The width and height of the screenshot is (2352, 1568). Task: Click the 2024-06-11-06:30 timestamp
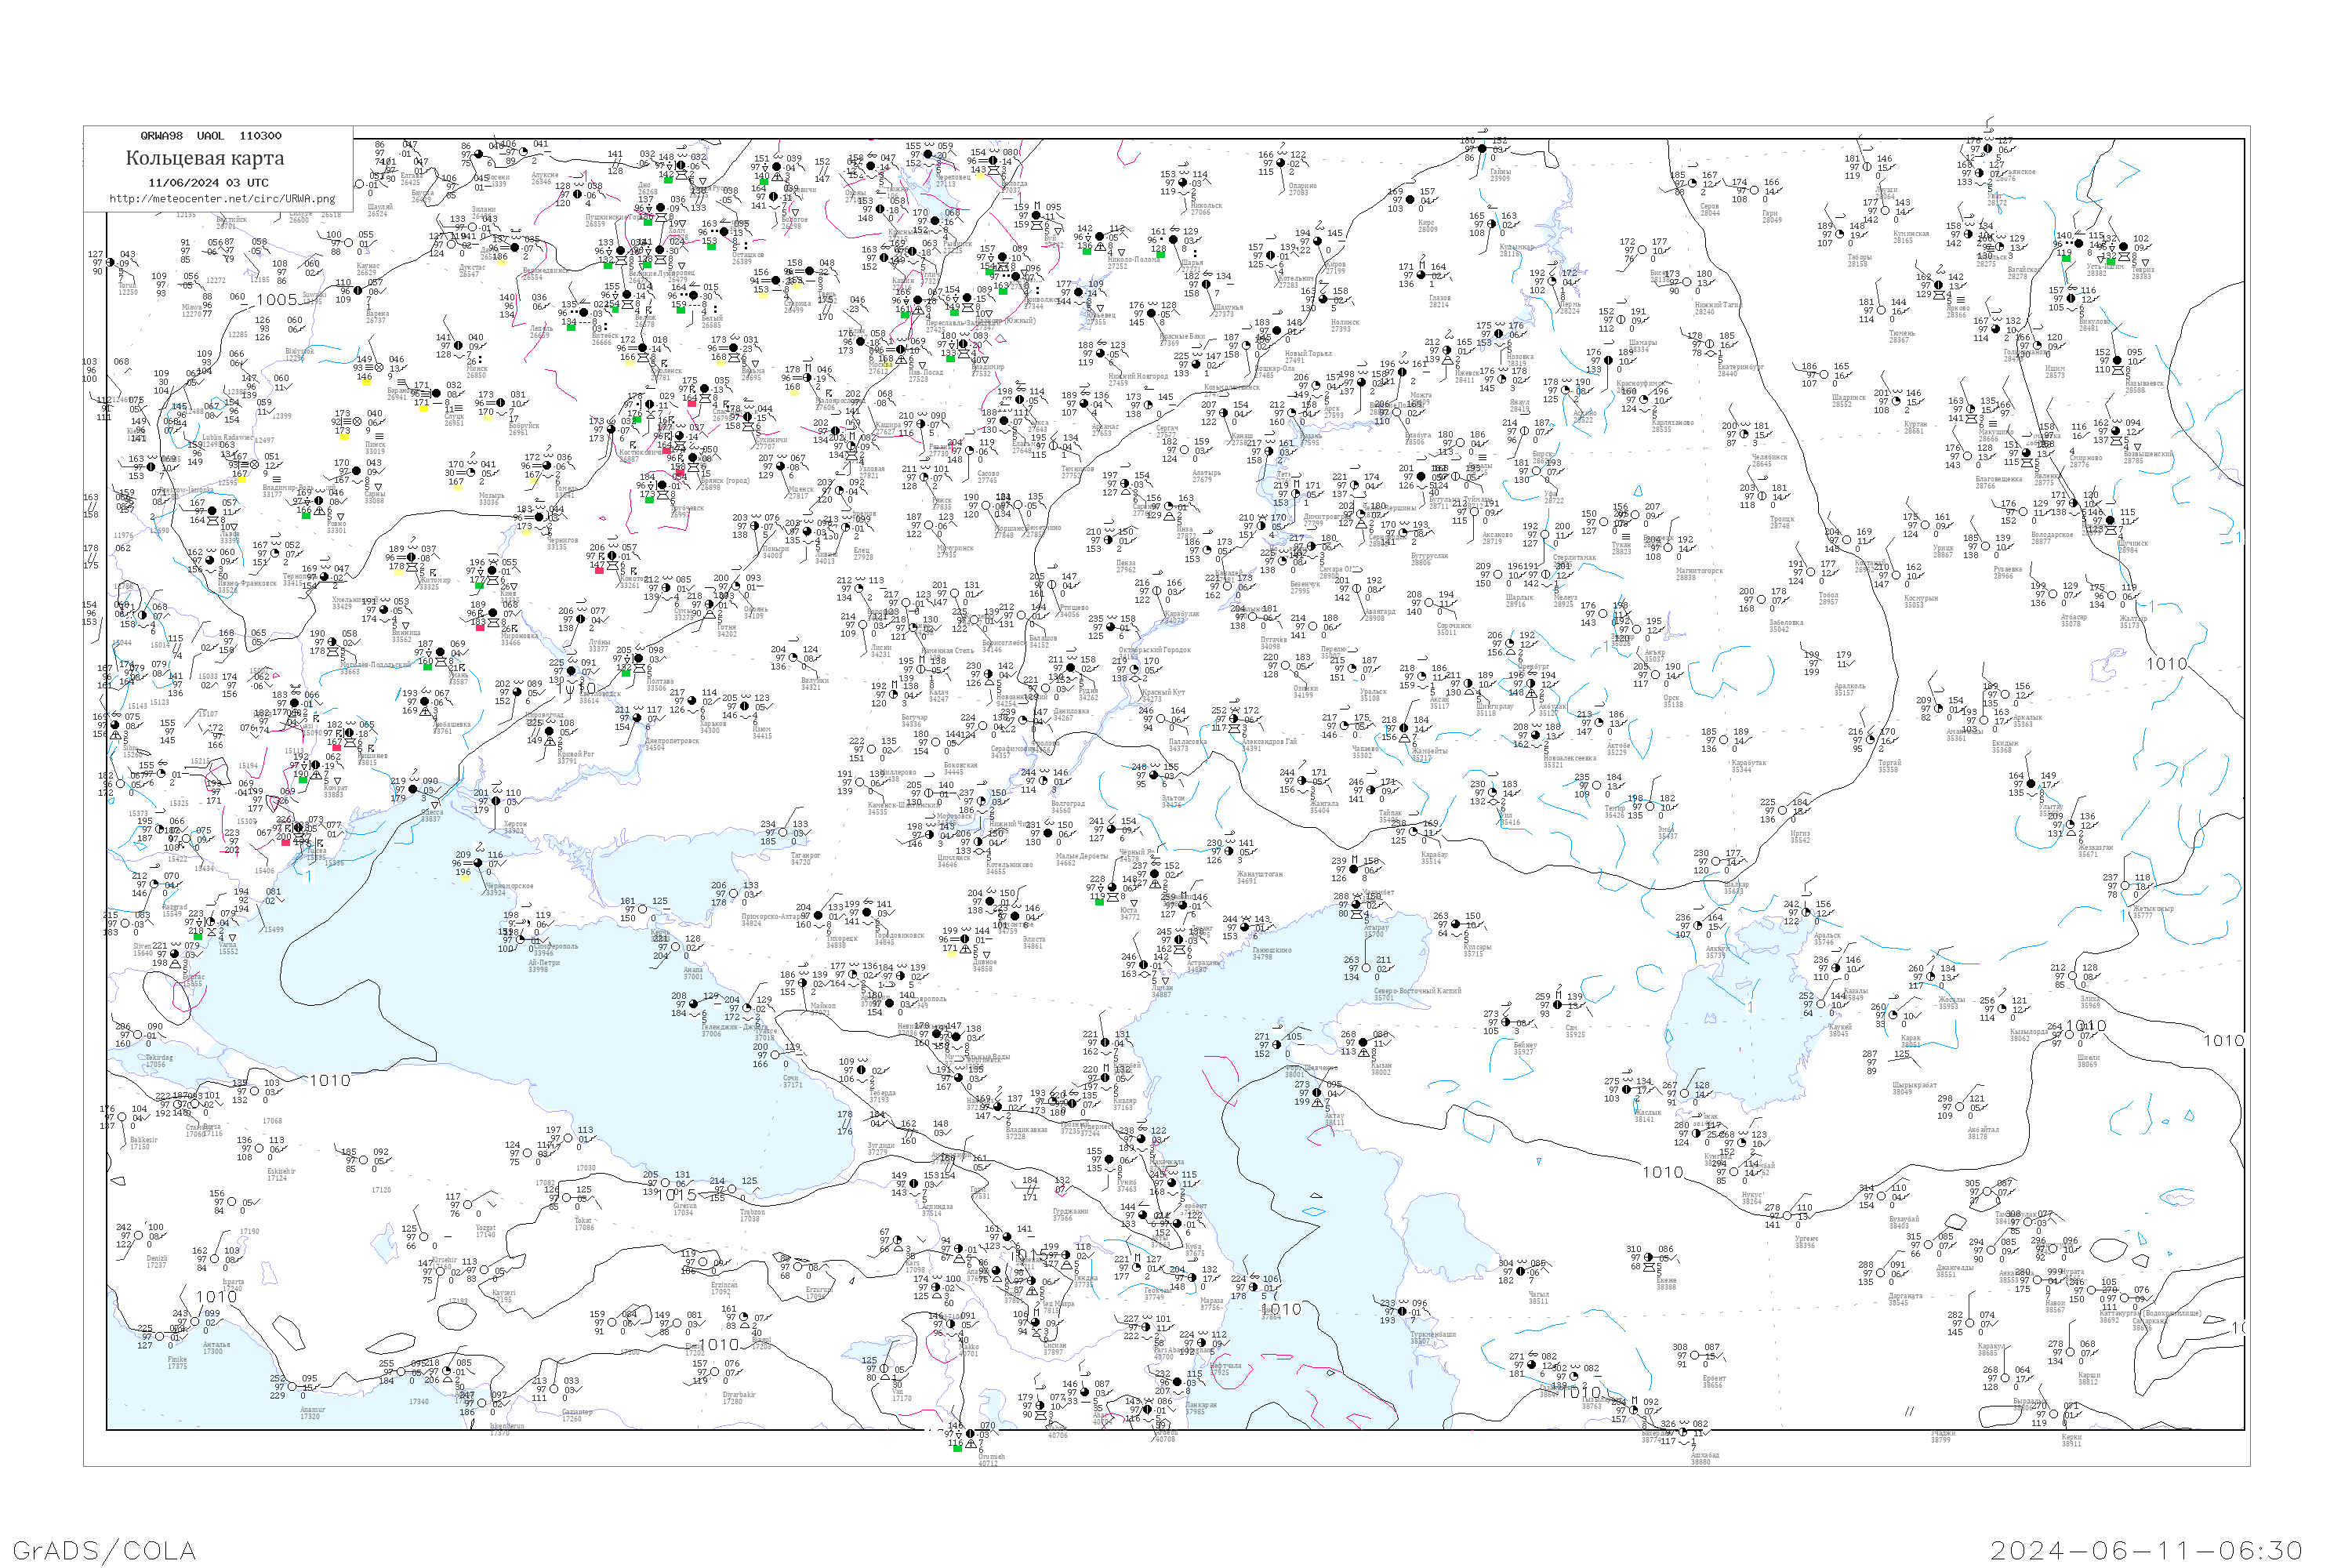(x=2147, y=1551)
